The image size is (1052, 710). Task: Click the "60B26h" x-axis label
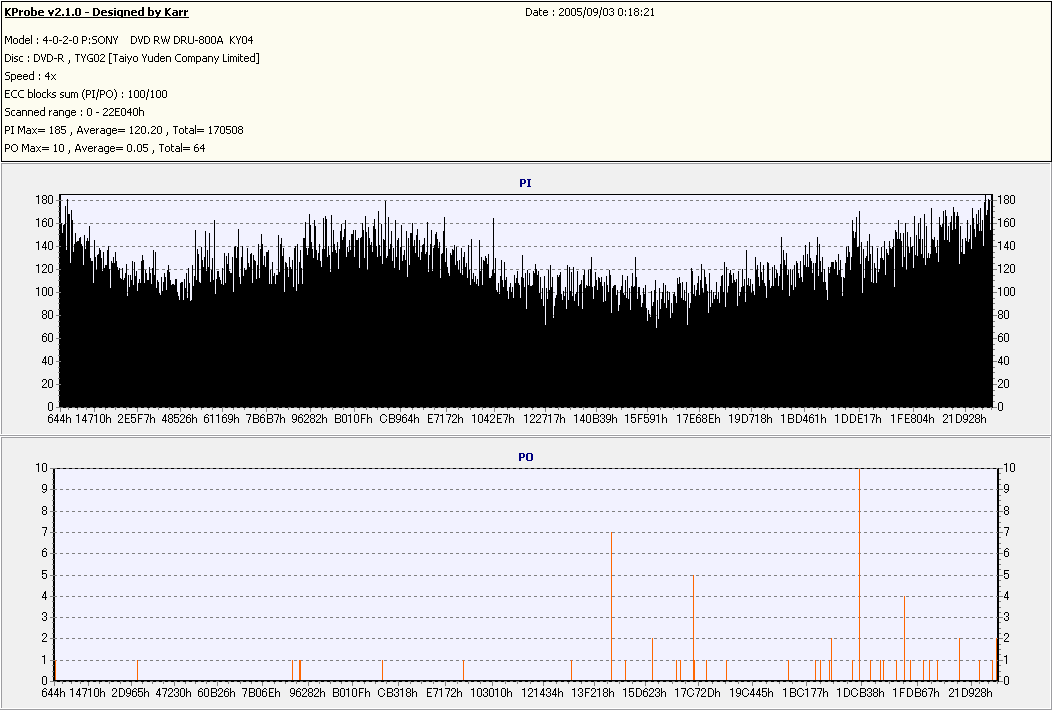(216, 693)
